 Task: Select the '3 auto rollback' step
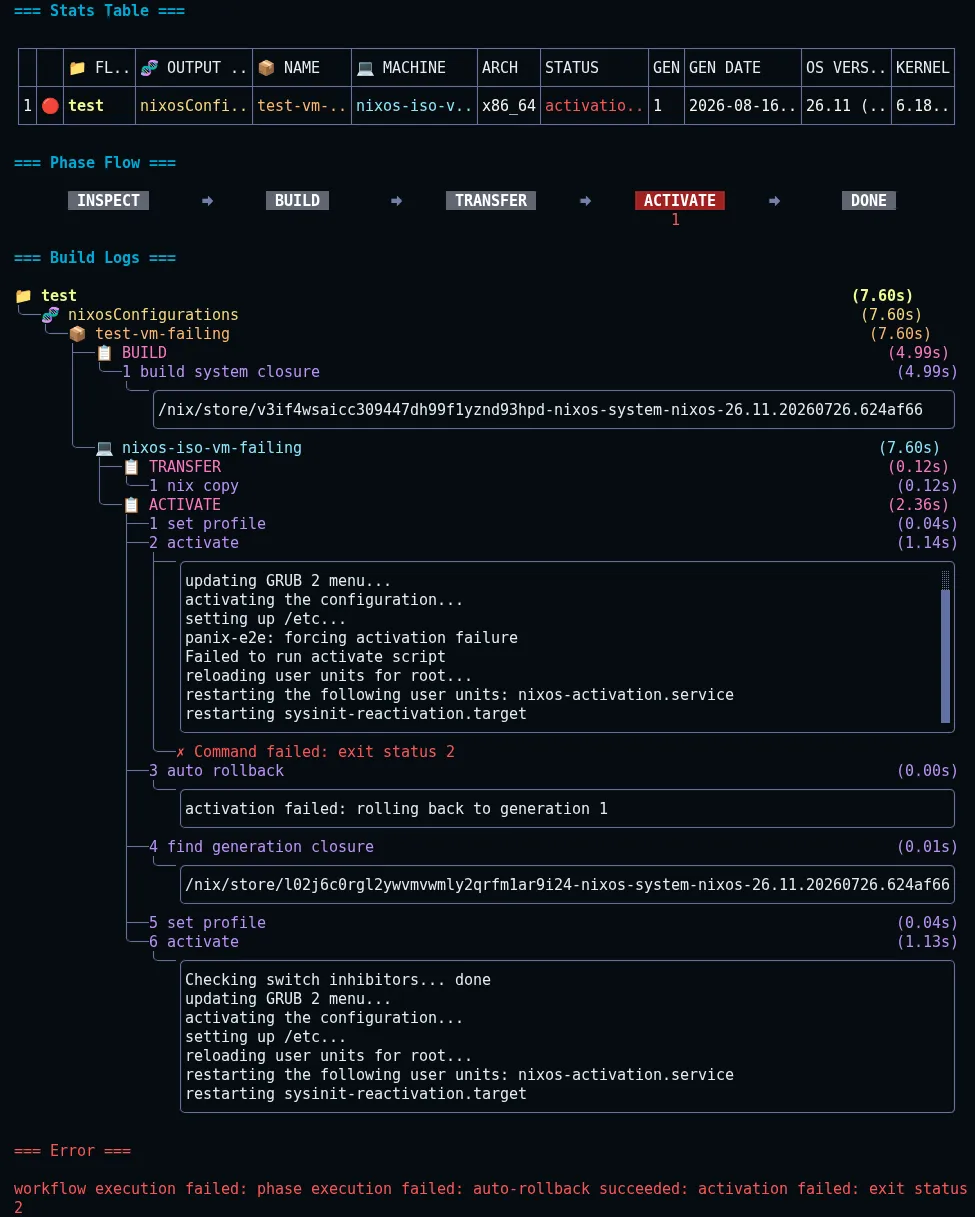click(216, 771)
